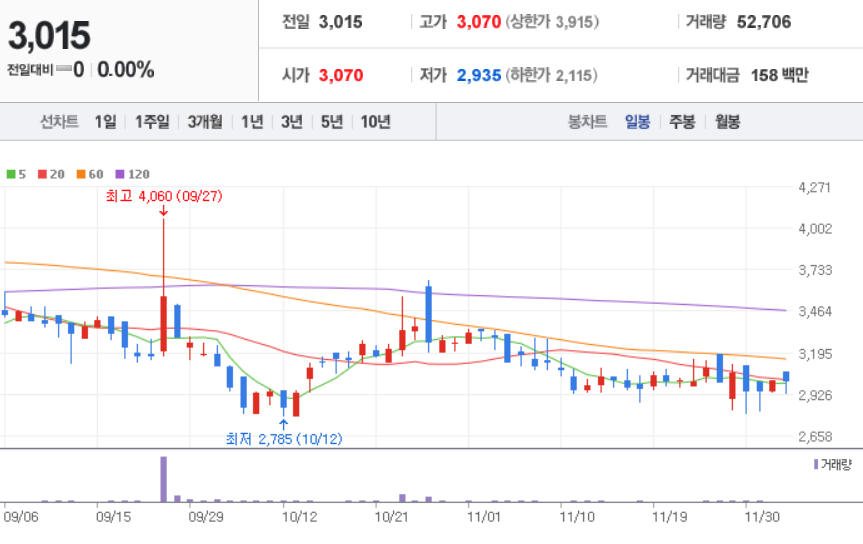The height and width of the screenshot is (544, 863).
Task: Click the 4,271 y-axis price label
Action: [x=815, y=187]
